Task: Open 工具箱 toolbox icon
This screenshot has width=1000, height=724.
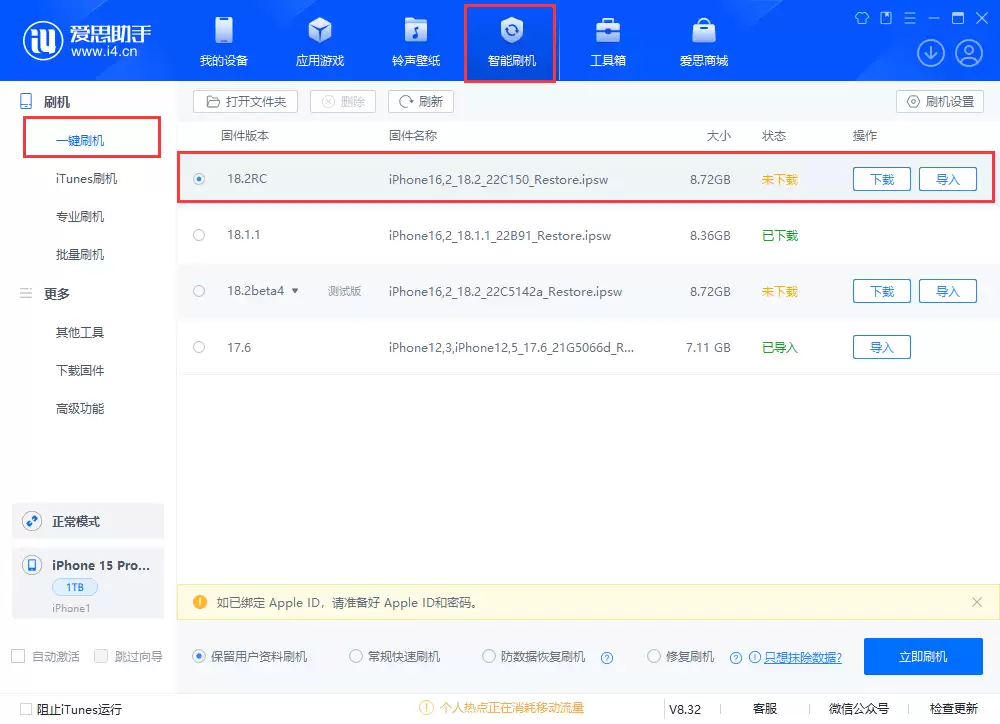Action: [608, 31]
